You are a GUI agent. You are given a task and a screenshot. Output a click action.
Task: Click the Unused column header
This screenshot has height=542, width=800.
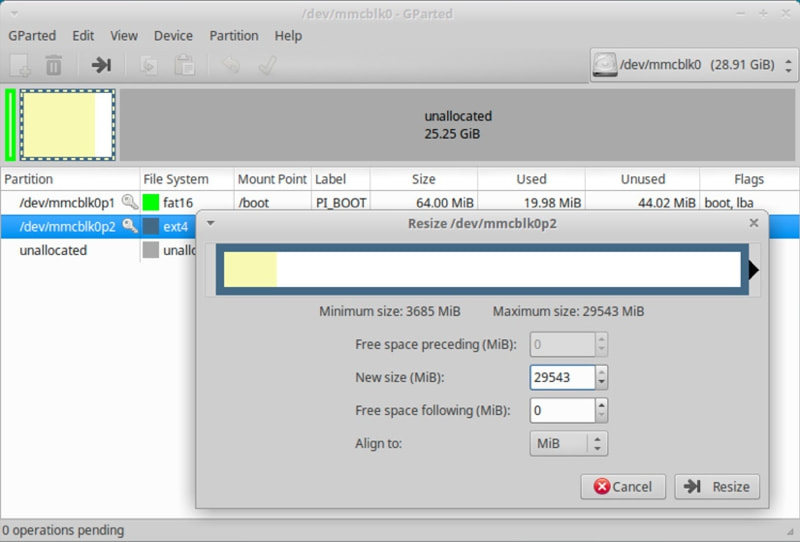642,179
